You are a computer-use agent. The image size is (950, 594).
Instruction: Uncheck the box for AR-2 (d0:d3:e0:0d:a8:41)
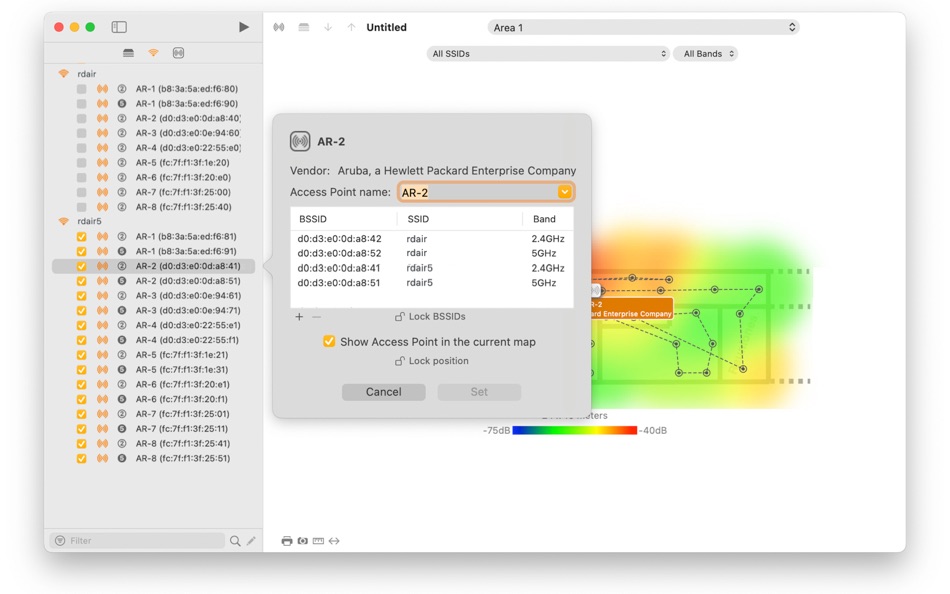point(81,266)
